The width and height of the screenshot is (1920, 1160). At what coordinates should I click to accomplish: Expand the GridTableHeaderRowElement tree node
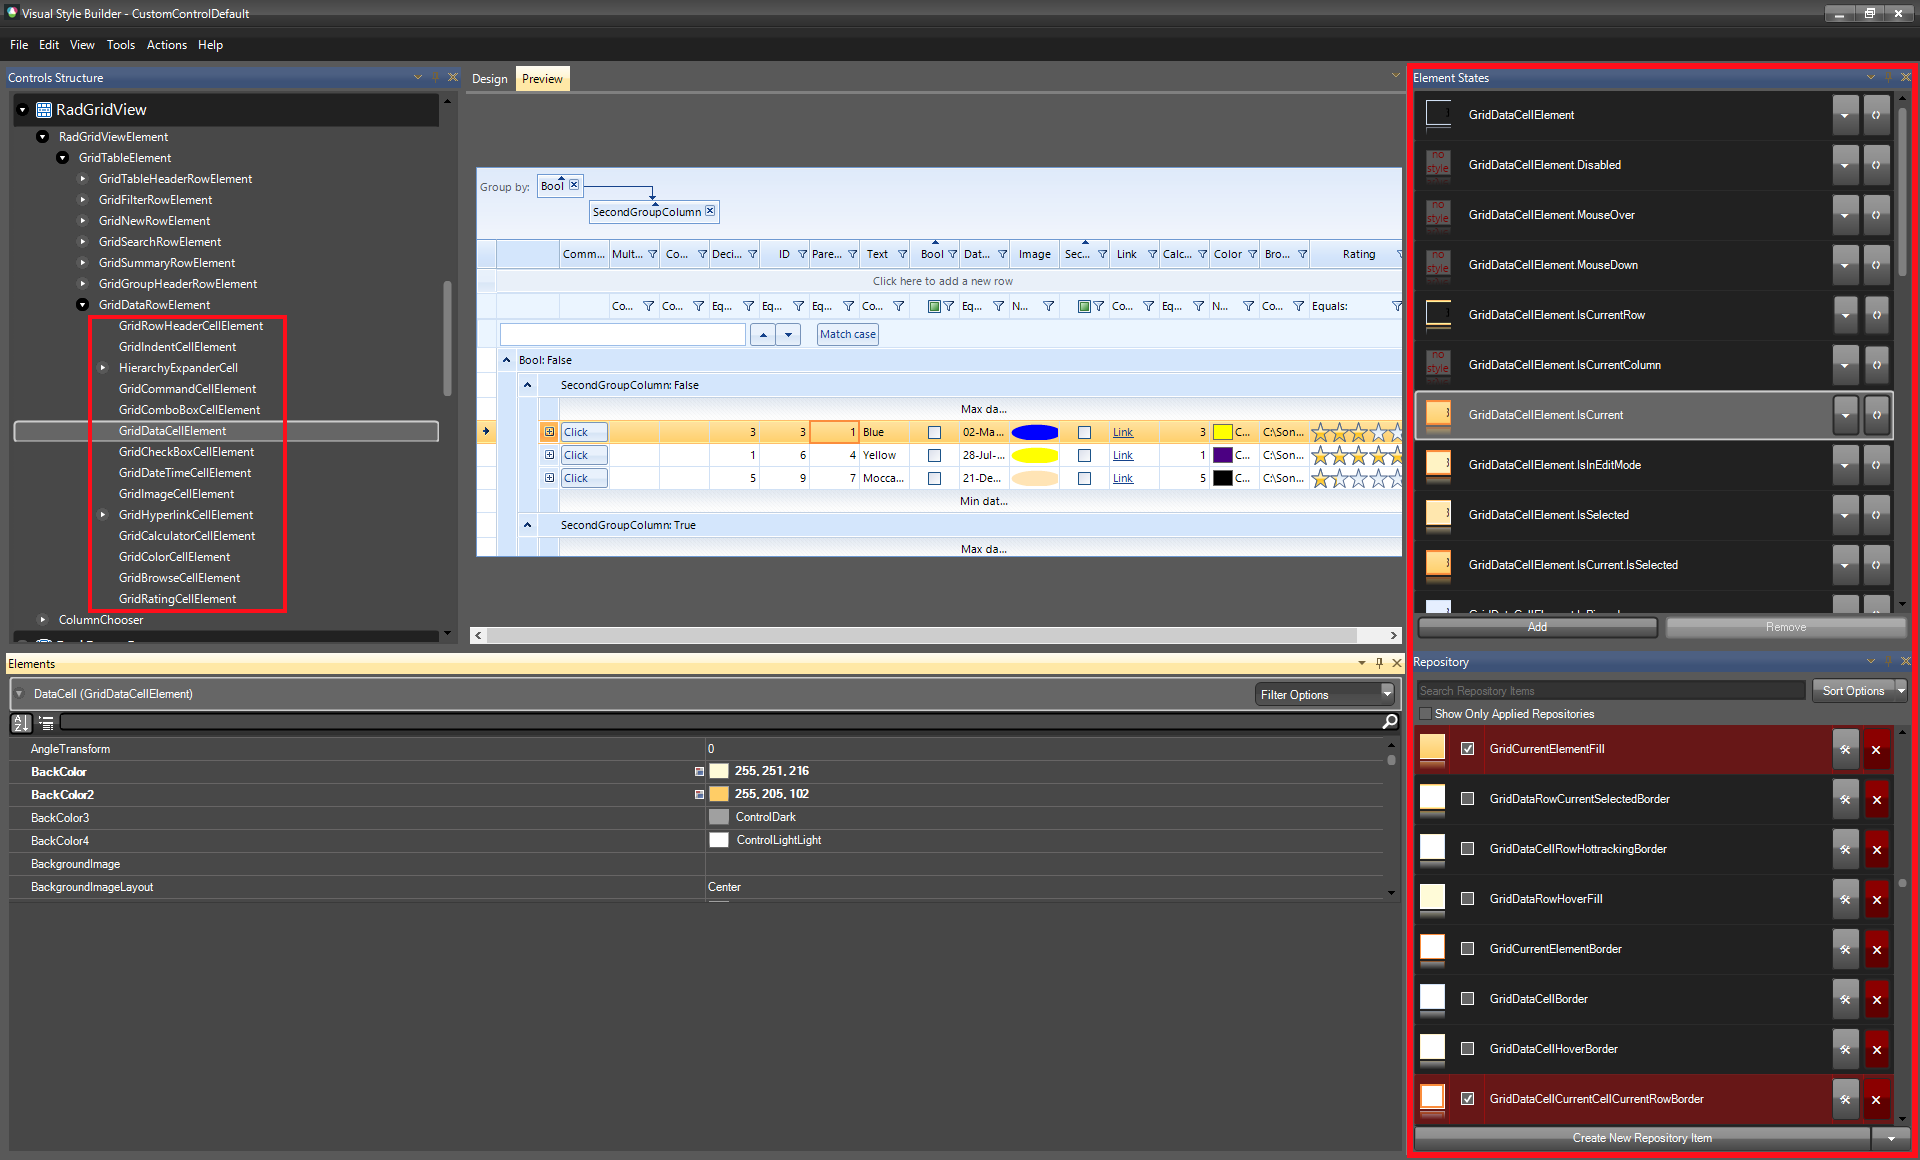click(x=83, y=179)
